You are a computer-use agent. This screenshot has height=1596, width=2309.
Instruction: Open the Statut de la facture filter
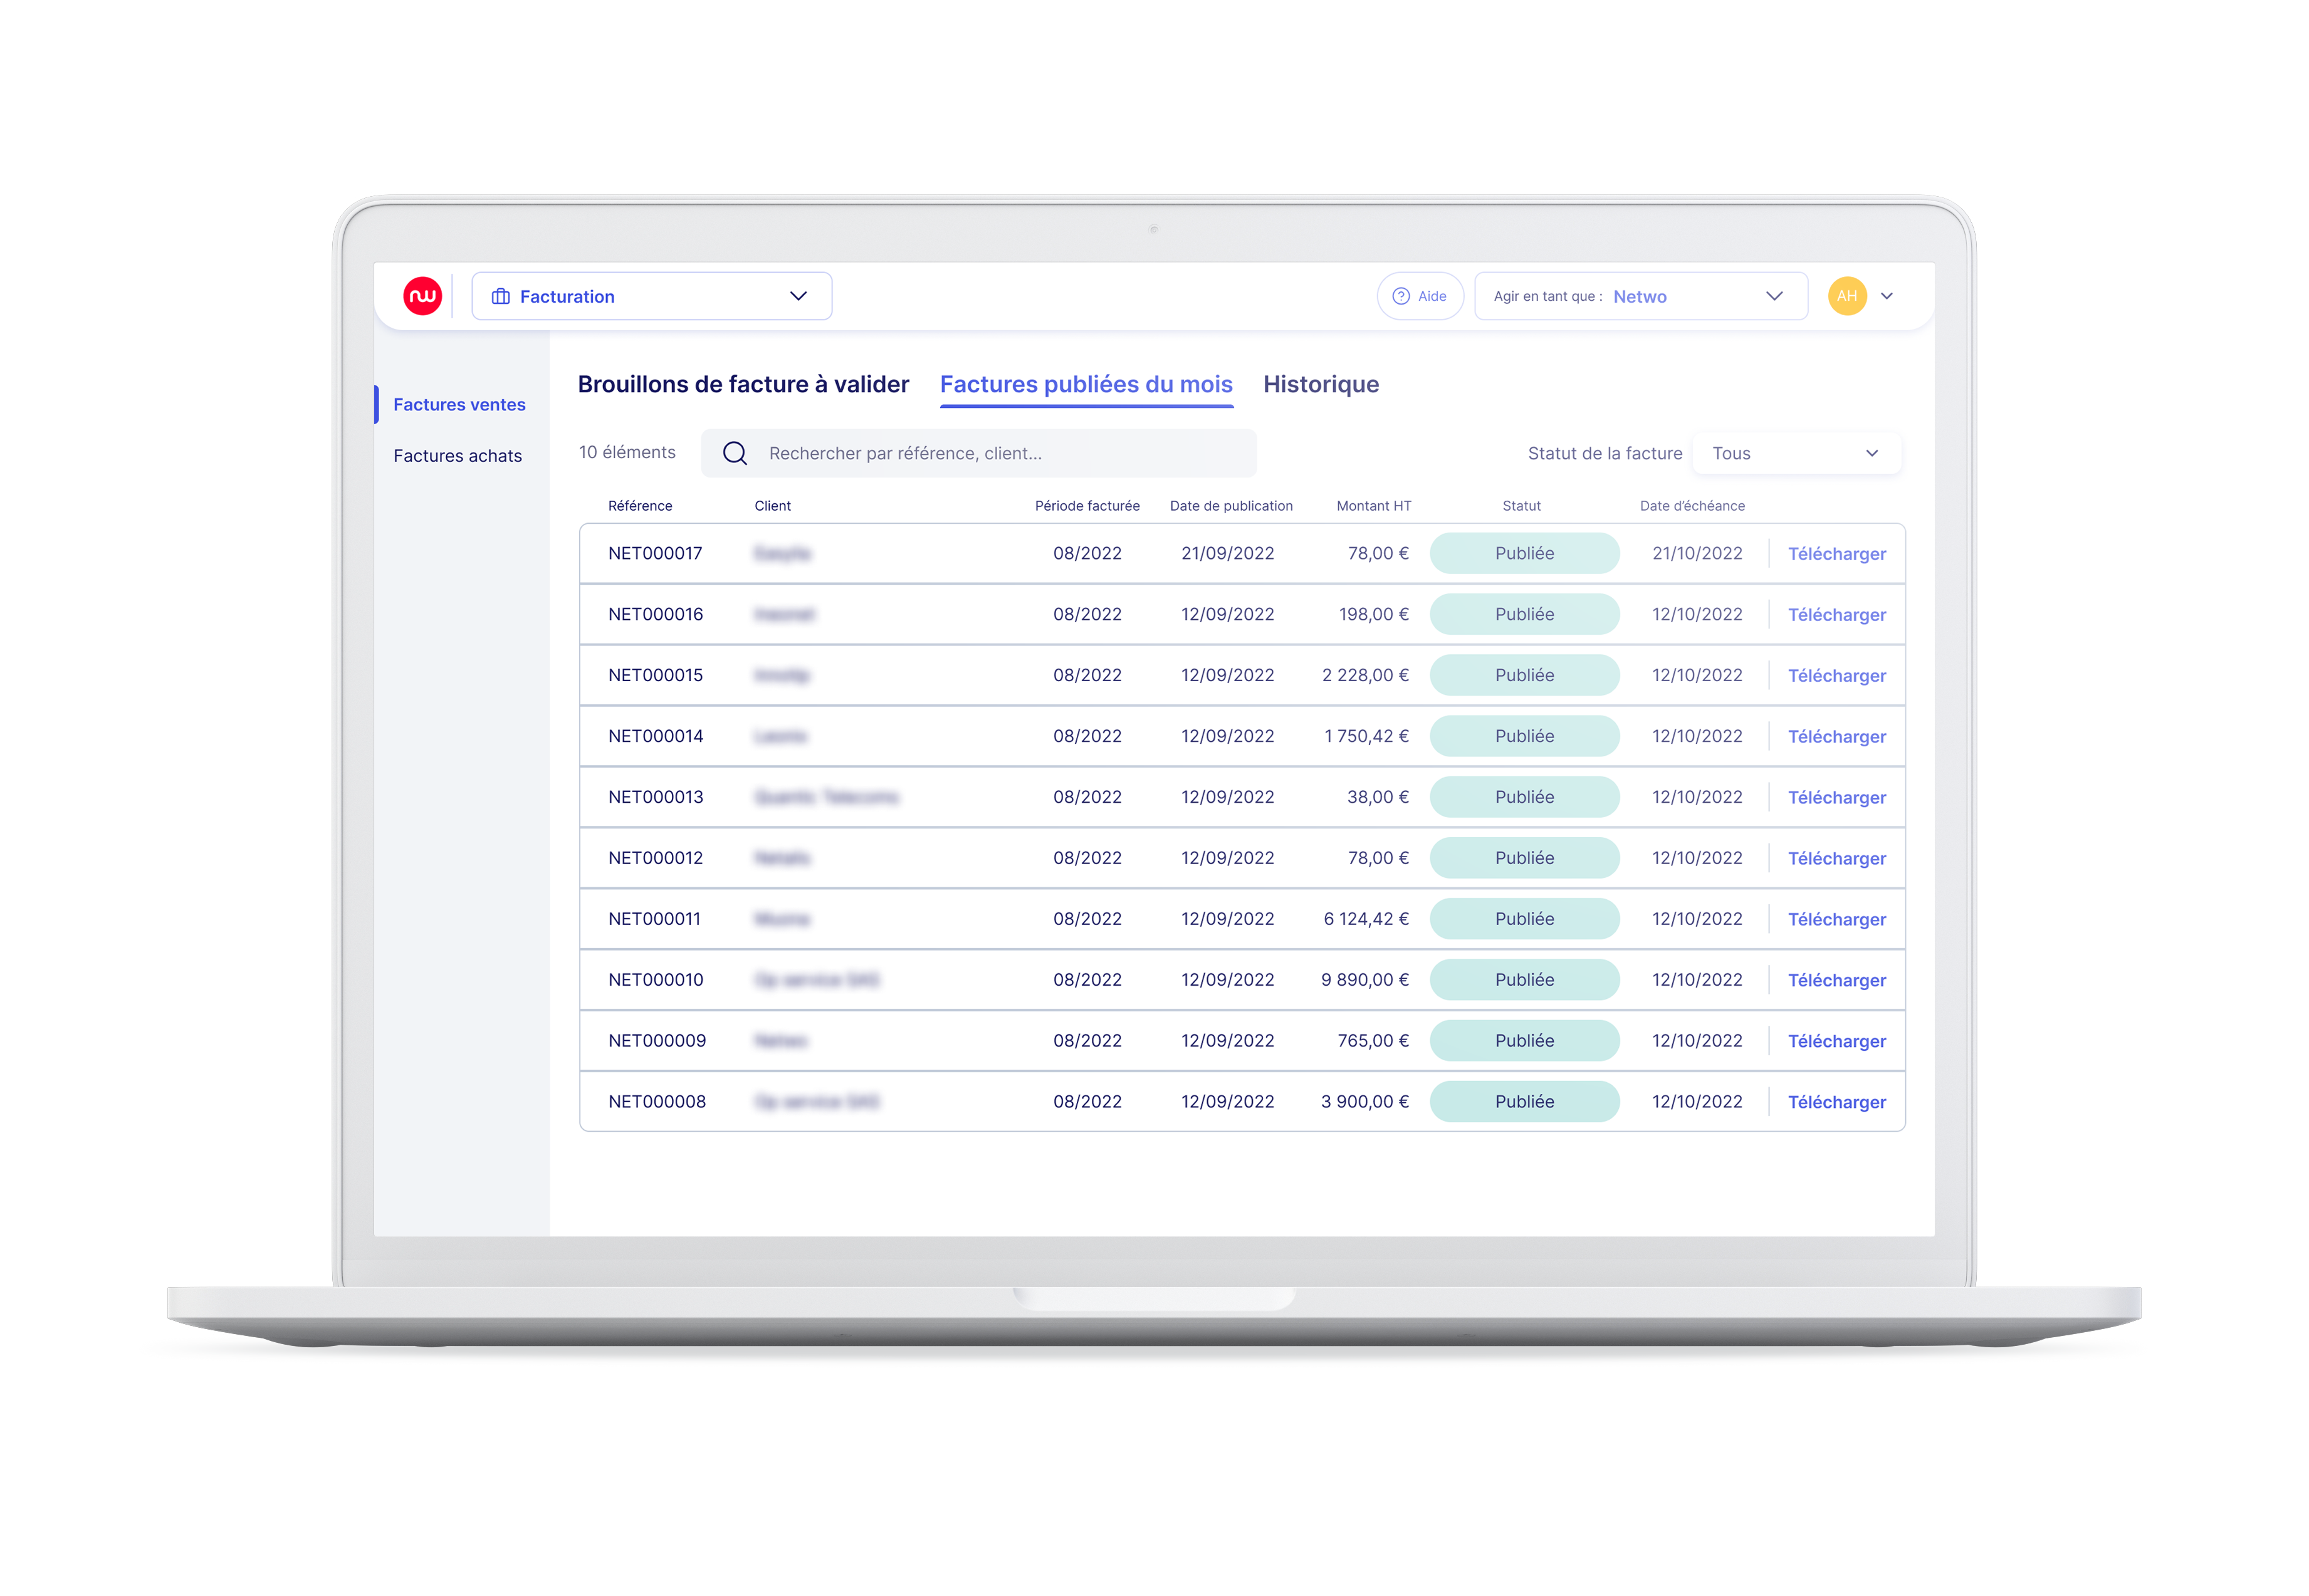[1796, 453]
